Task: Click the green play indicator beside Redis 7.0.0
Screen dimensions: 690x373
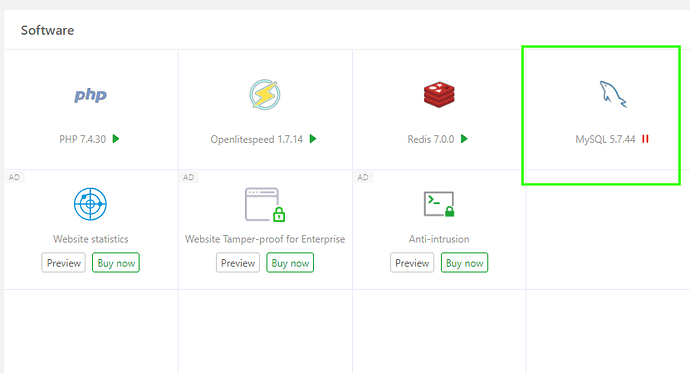Action: [464, 139]
